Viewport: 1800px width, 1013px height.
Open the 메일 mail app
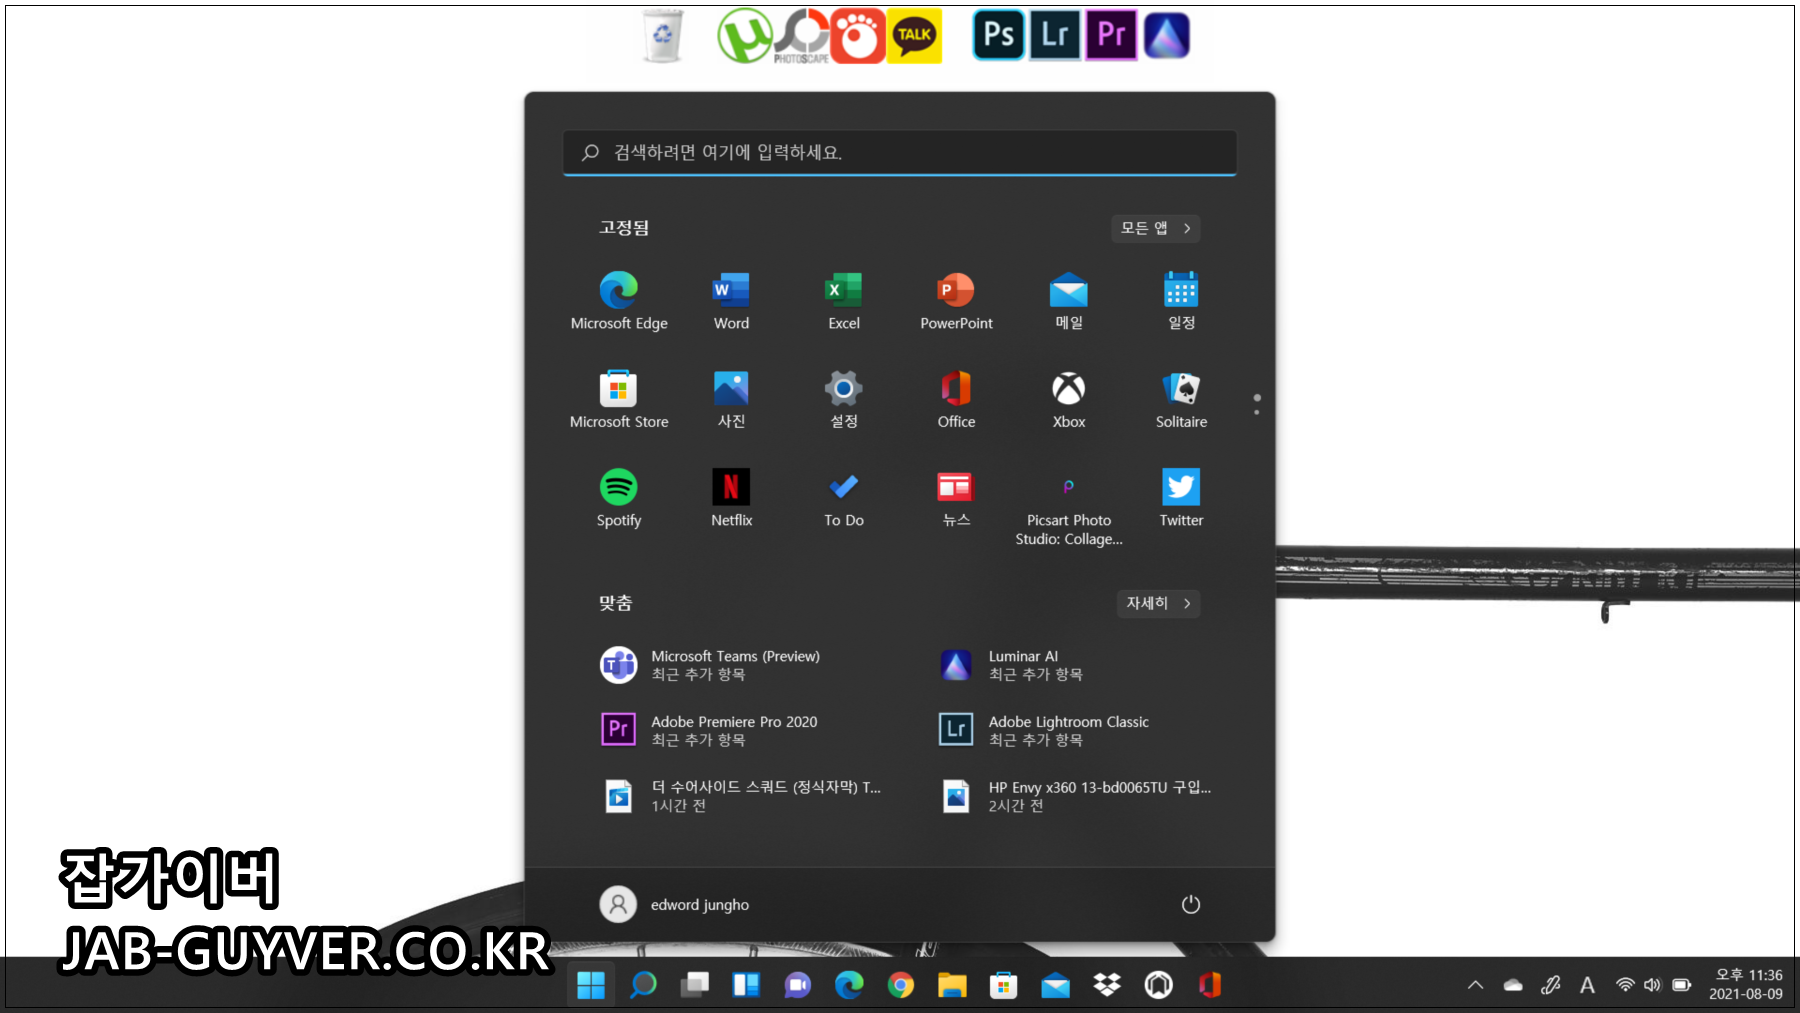[x=1069, y=300]
